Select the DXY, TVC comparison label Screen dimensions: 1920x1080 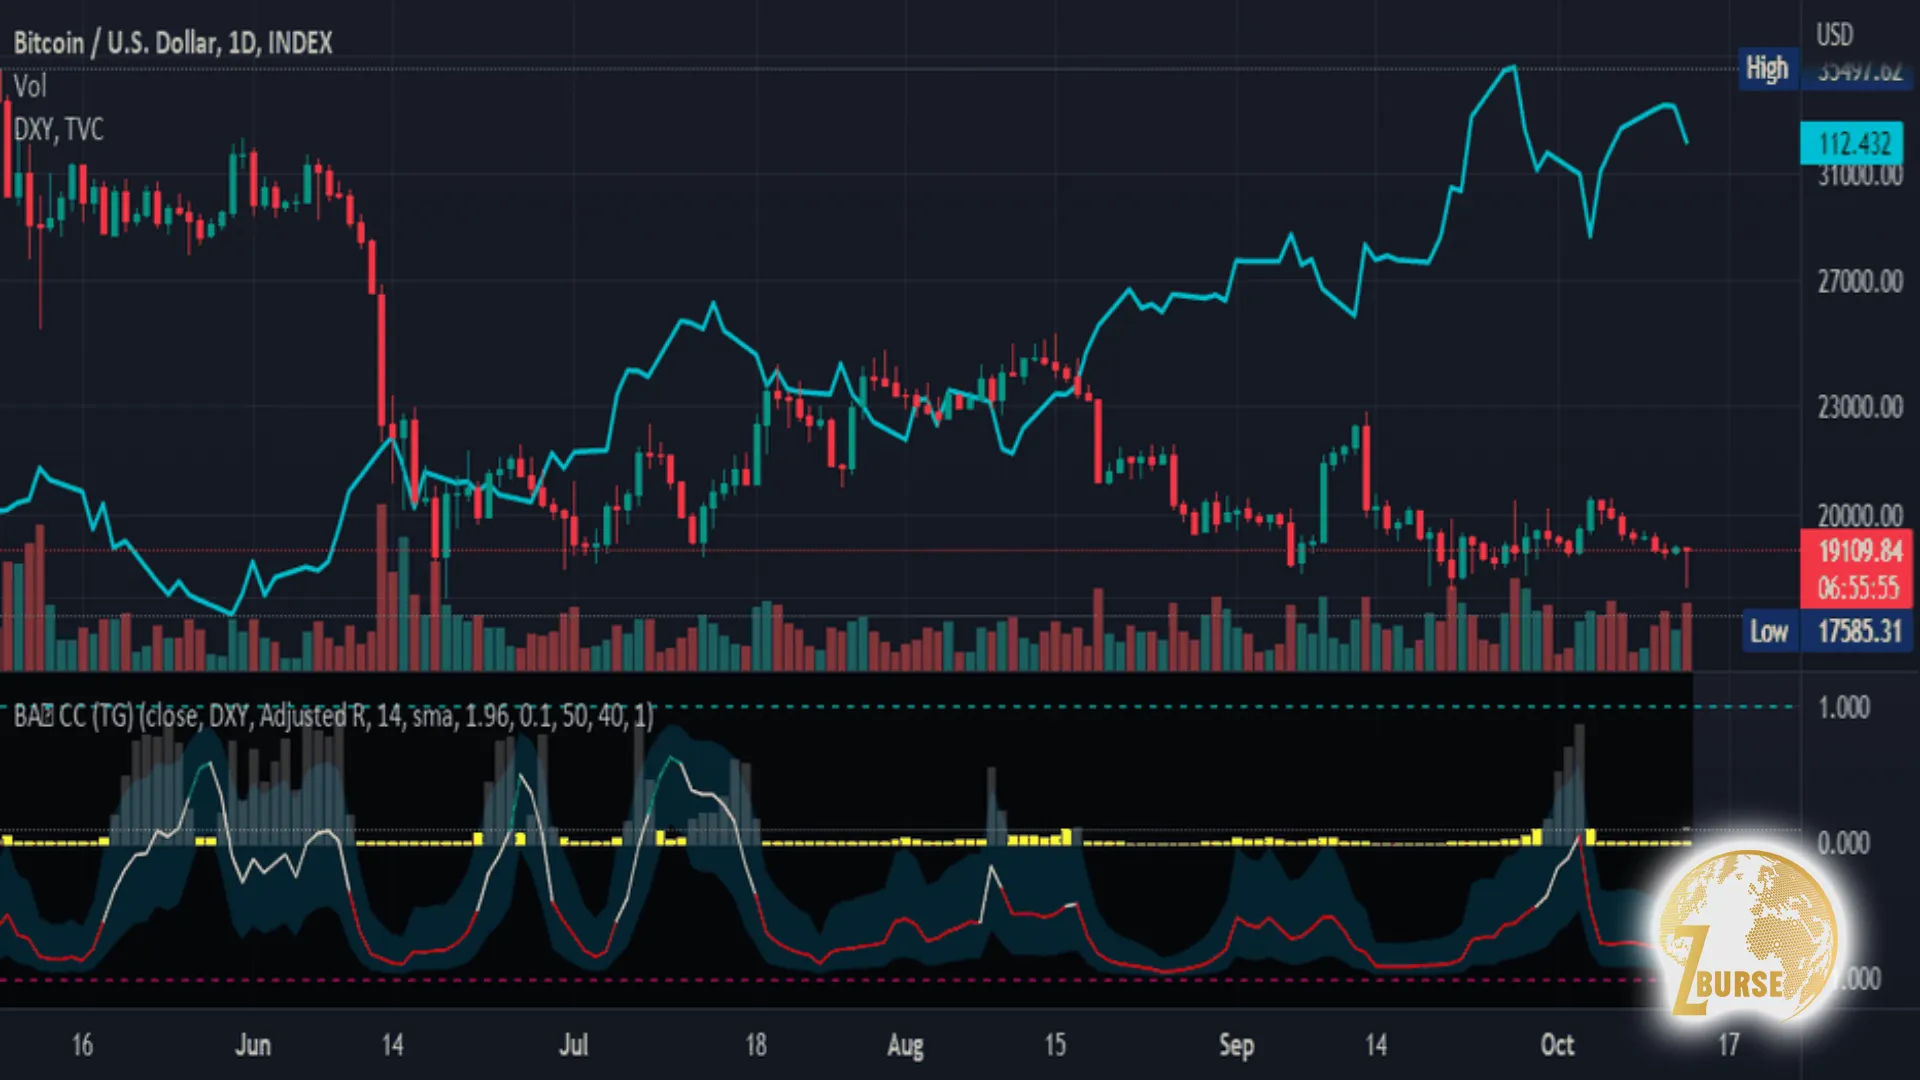tap(58, 129)
